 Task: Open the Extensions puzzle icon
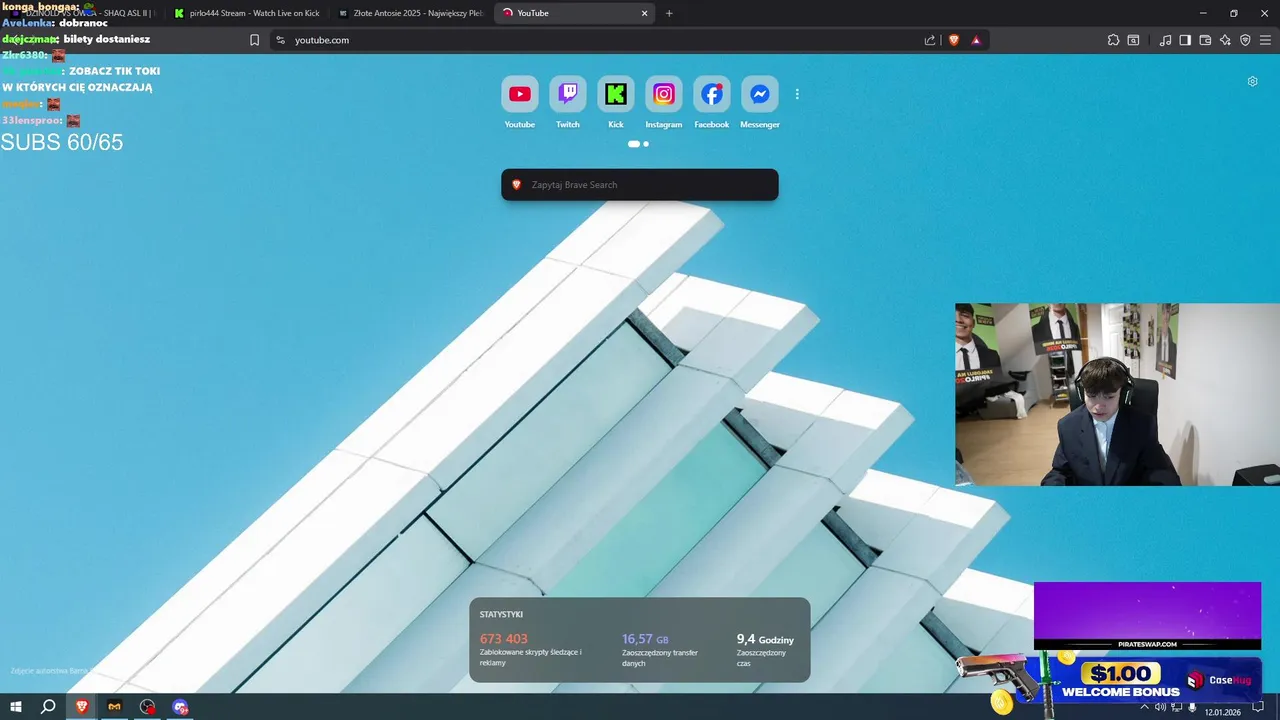click(1113, 40)
